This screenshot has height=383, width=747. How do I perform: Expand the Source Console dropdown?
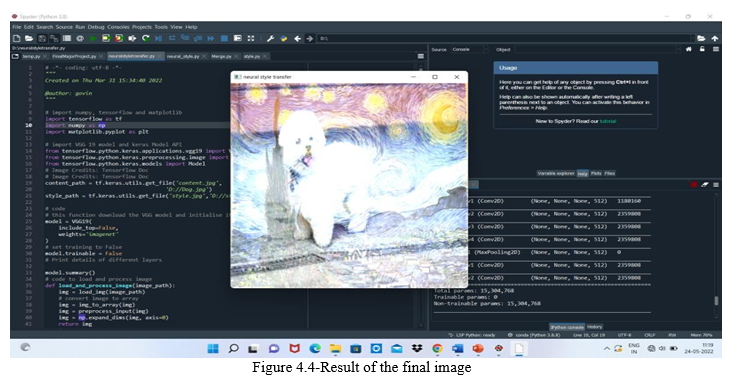pos(469,49)
